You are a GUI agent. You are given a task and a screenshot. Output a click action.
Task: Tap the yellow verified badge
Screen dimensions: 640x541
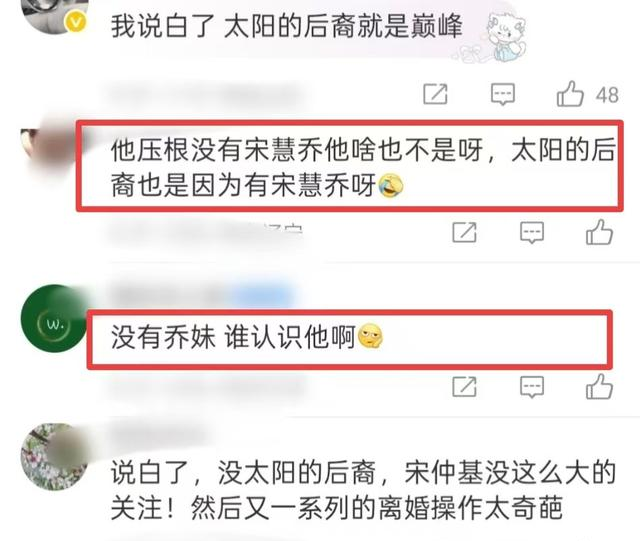click(76, 21)
